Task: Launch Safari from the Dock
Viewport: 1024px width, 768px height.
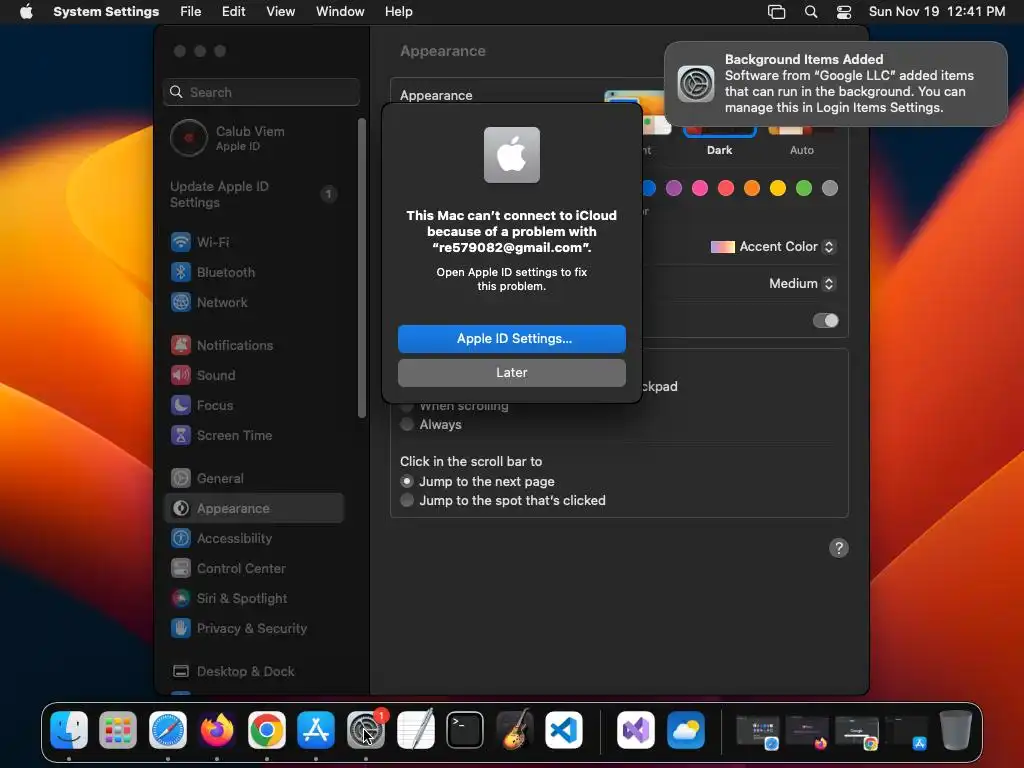Action: click(x=168, y=730)
